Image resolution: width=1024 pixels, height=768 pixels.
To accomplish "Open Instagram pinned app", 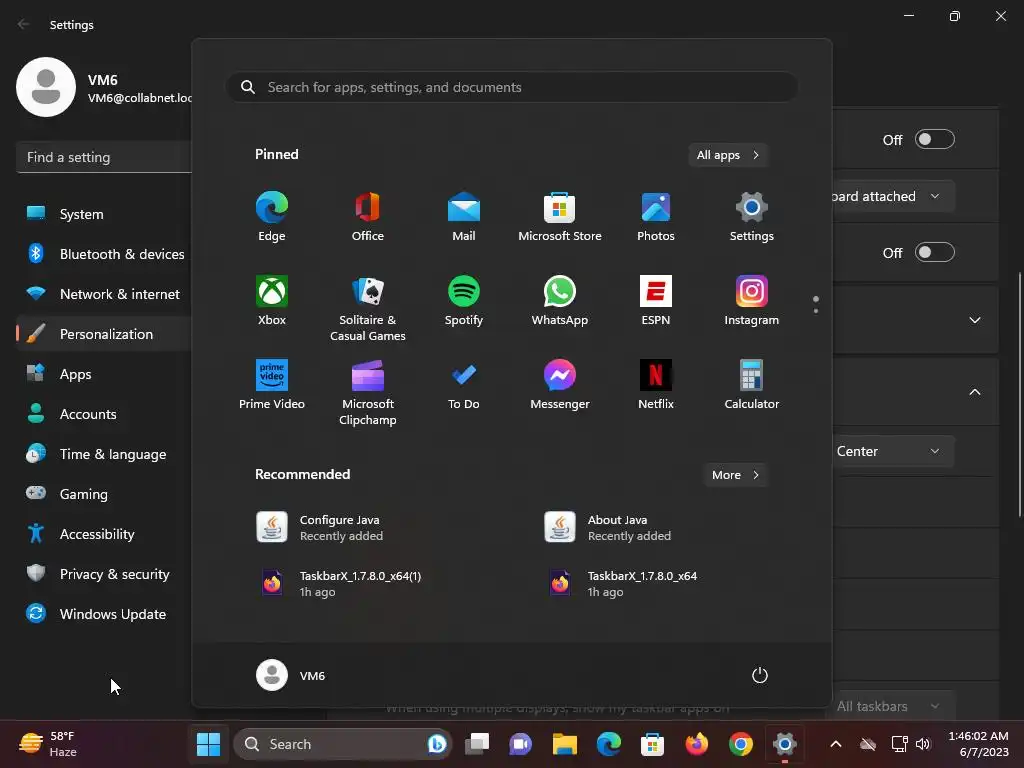I will click(x=752, y=301).
